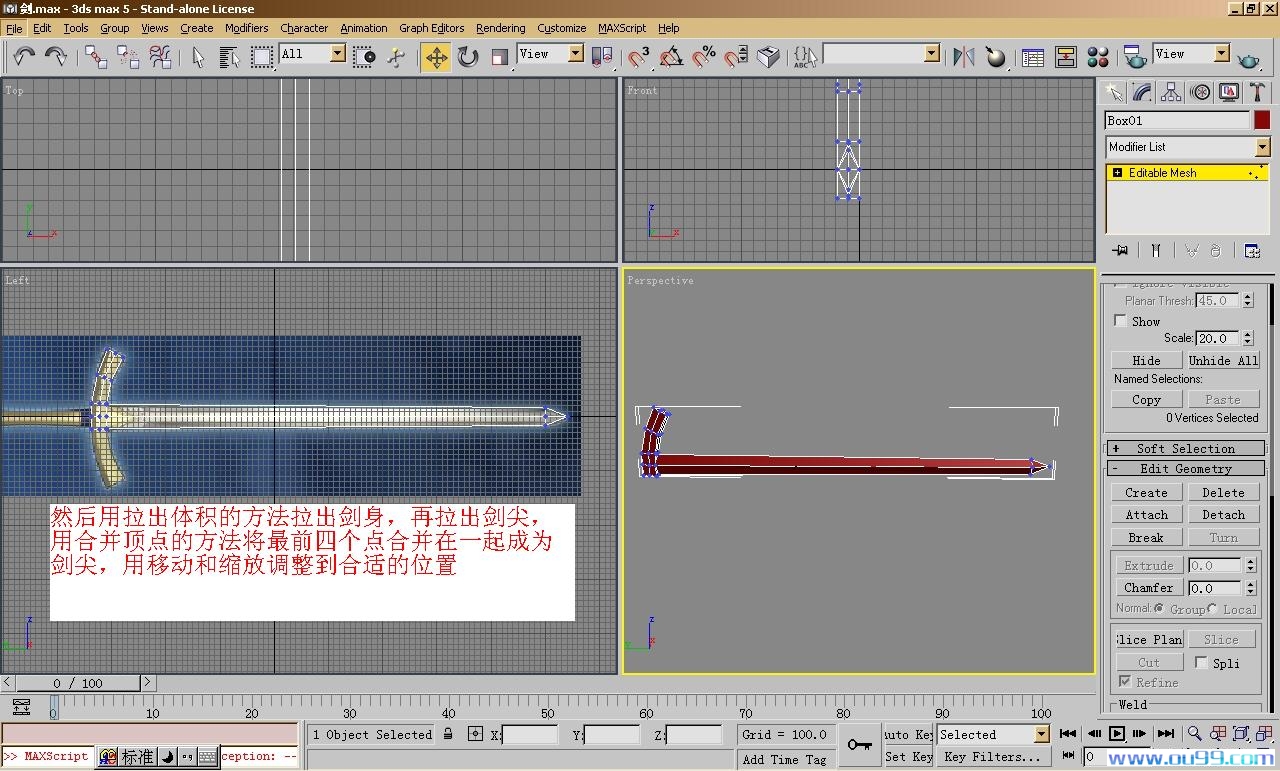The width and height of the screenshot is (1280, 771).
Task: Click the Align tool icon
Action: click(x=995, y=57)
